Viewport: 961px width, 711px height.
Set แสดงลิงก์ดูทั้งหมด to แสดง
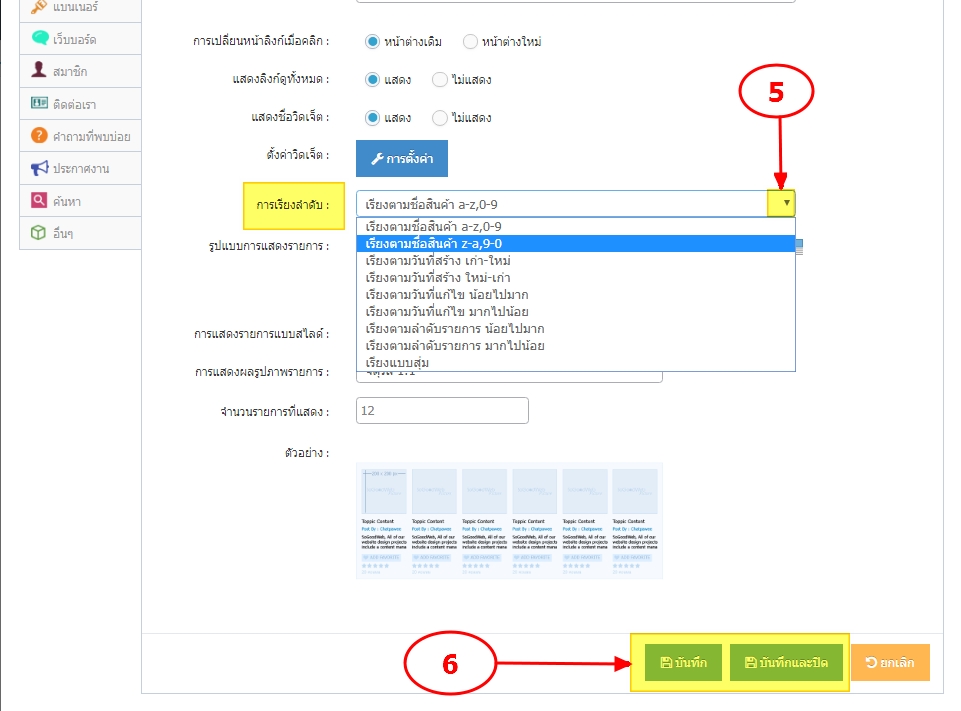(x=372, y=80)
